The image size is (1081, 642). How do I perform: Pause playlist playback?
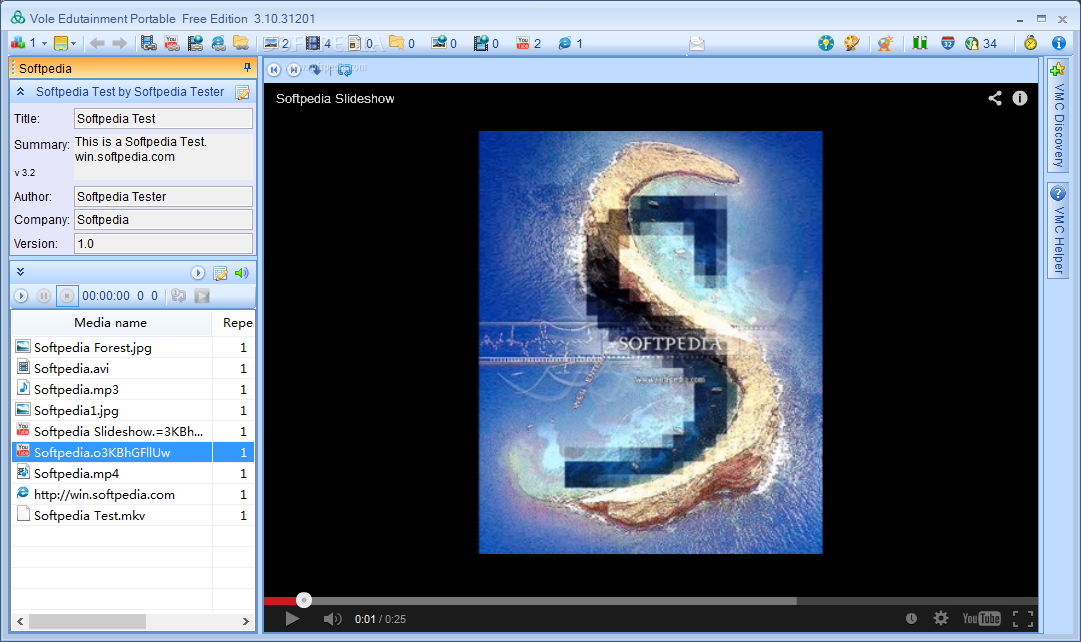click(x=43, y=296)
